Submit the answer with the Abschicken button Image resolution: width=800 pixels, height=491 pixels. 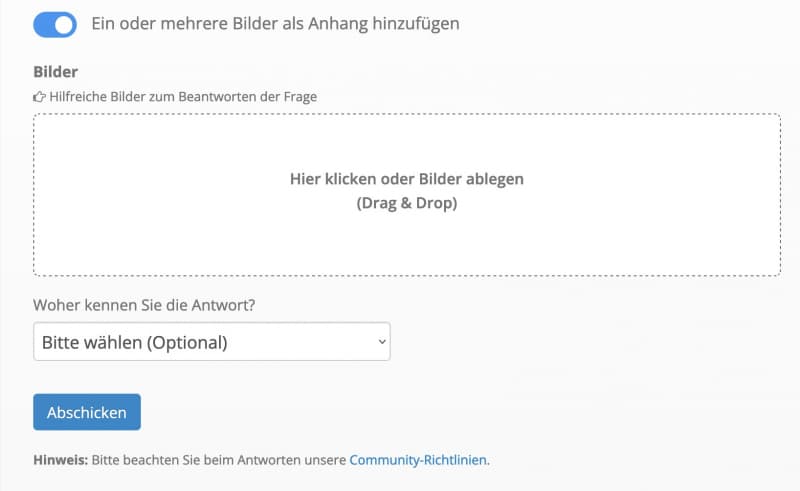[x=87, y=412]
